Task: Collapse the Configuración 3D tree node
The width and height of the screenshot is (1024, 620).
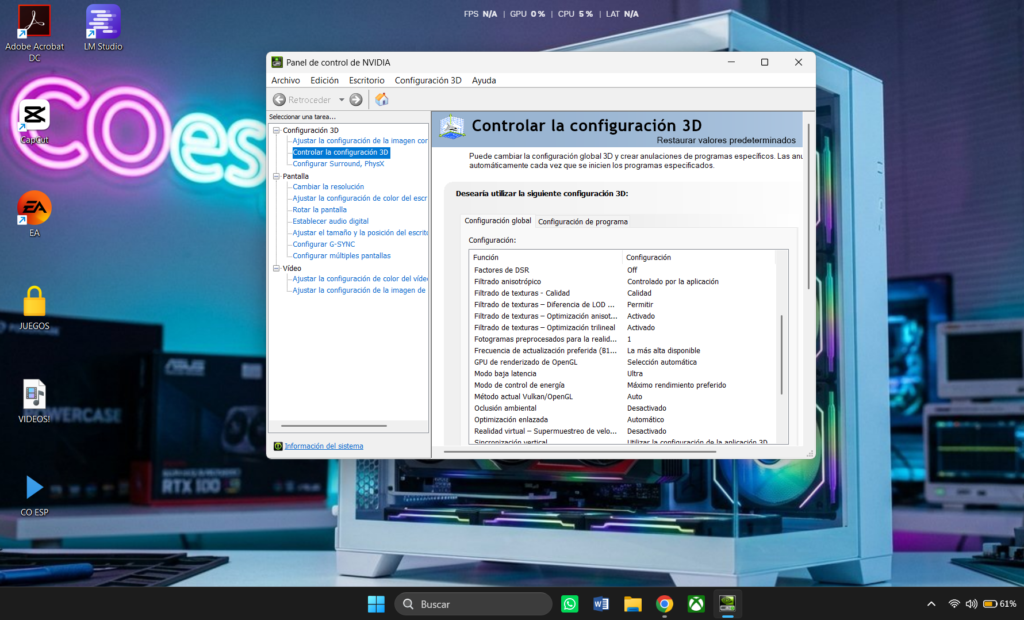Action: [x=276, y=130]
